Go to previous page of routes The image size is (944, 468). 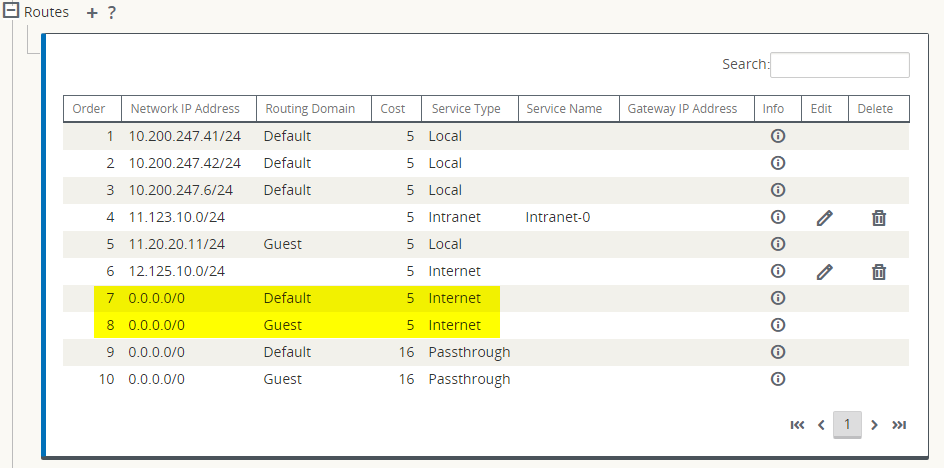coord(821,425)
